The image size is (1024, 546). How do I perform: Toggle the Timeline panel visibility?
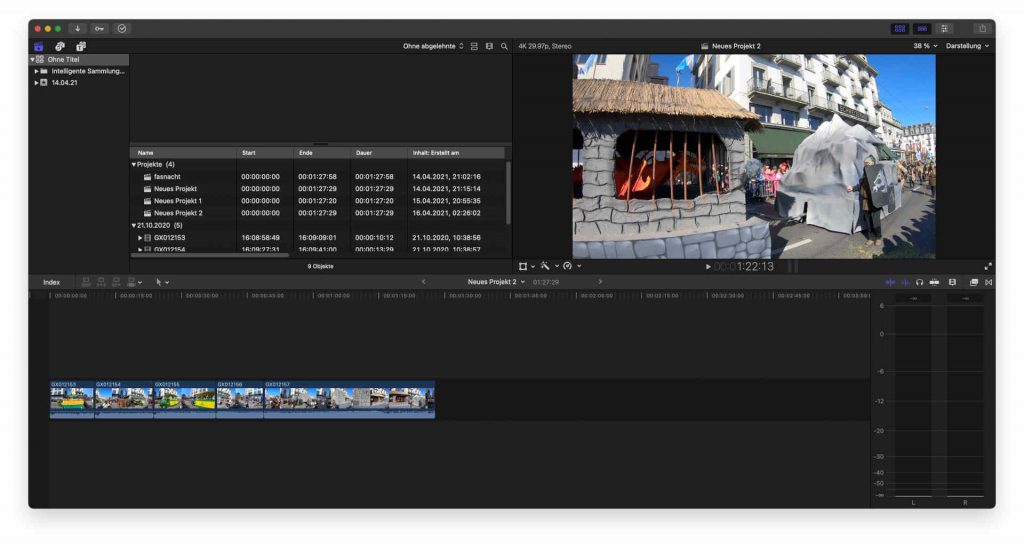tap(922, 29)
